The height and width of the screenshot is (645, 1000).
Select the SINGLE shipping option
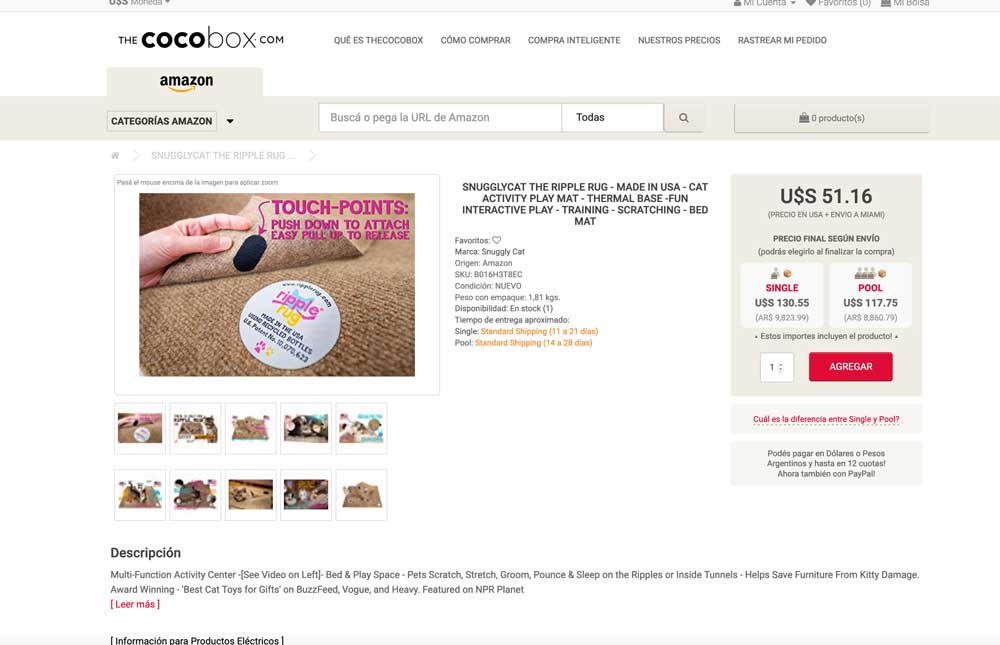782,295
